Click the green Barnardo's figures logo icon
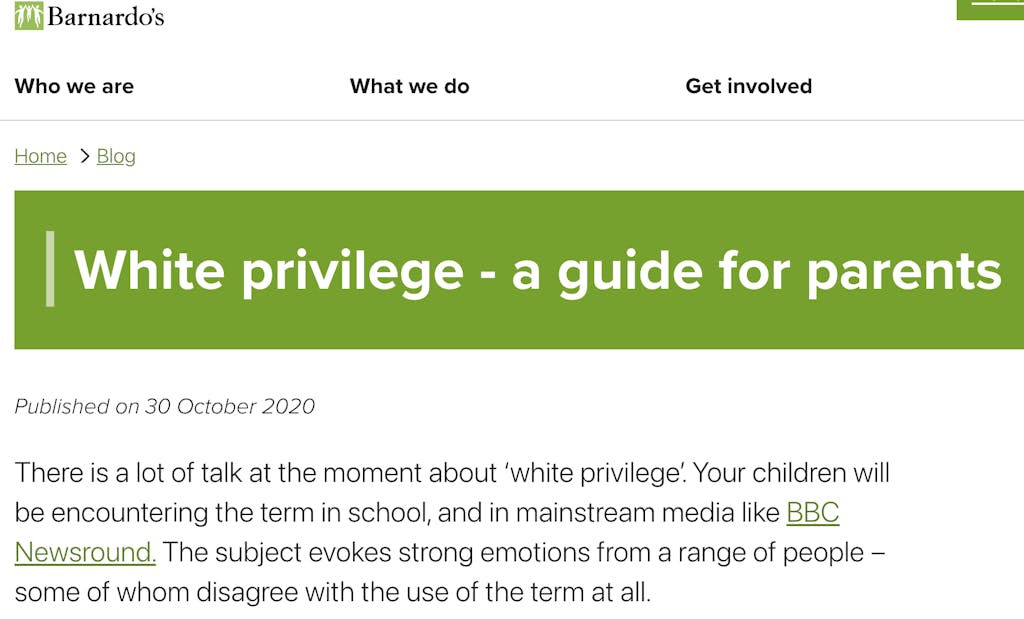The height and width of the screenshot is (619, 1024). point(28,16)
